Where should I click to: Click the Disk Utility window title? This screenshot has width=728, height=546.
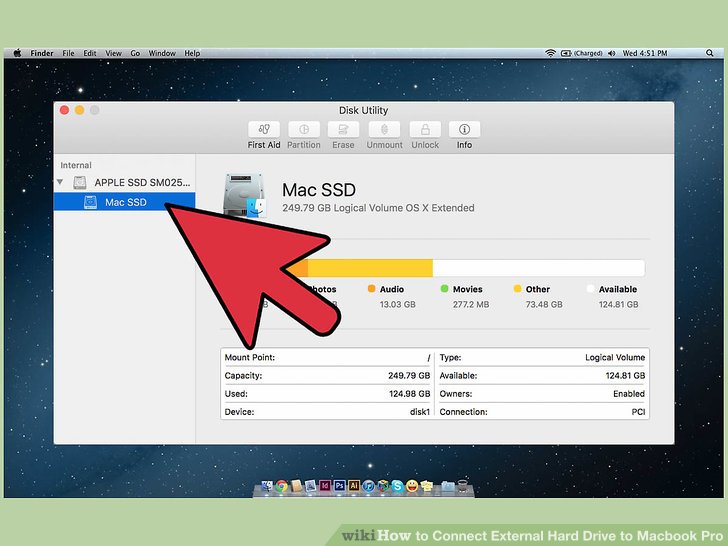point(363,110)
